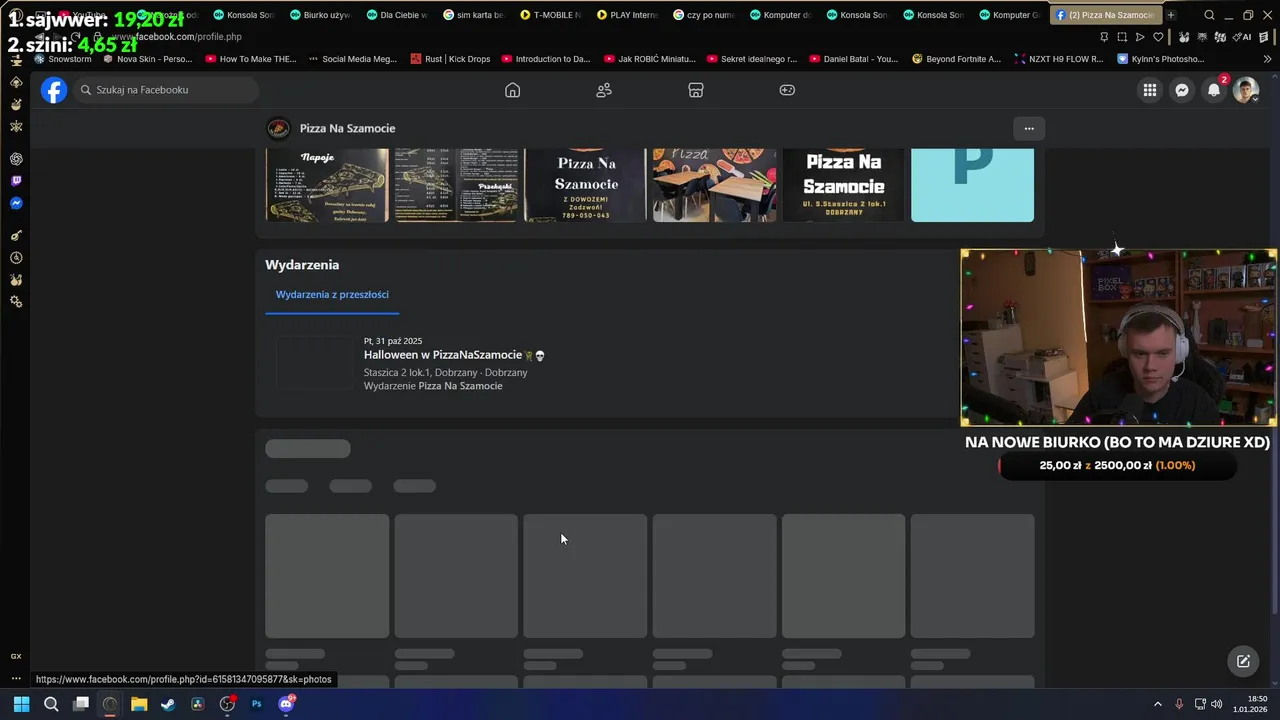Open Photoshop from the taskbar

[256, 704]
